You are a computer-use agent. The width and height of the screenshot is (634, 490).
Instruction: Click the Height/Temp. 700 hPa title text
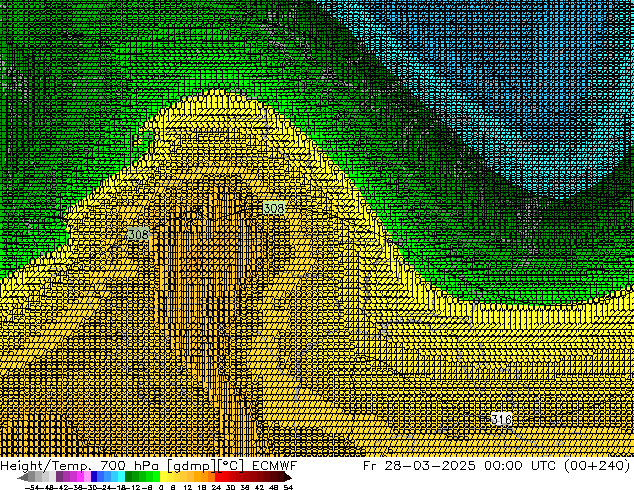tap(82, 466)
